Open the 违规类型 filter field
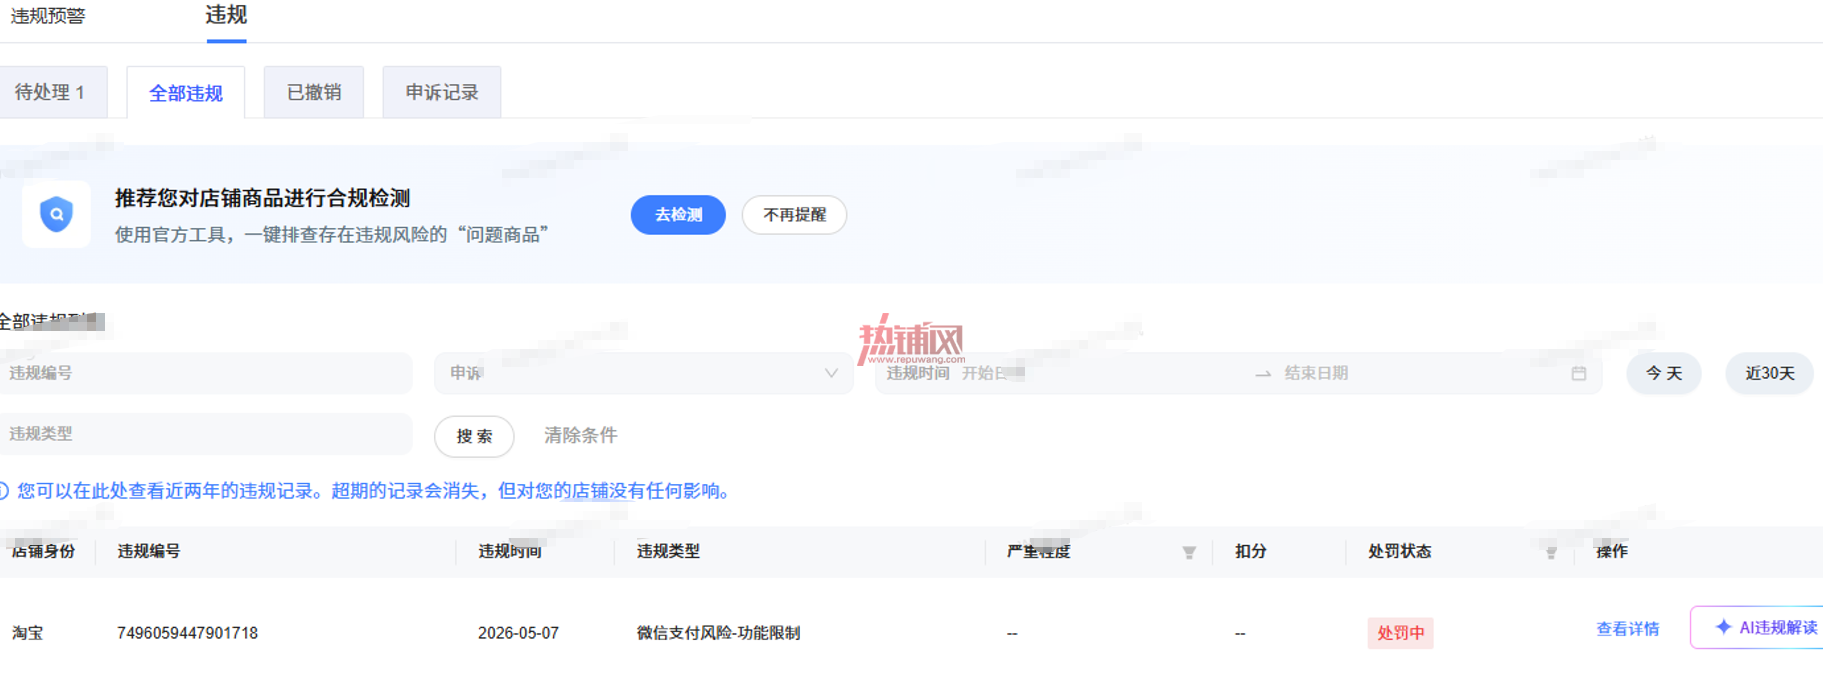Viewport: 1823px width, 679px height. tap(206, 434)
